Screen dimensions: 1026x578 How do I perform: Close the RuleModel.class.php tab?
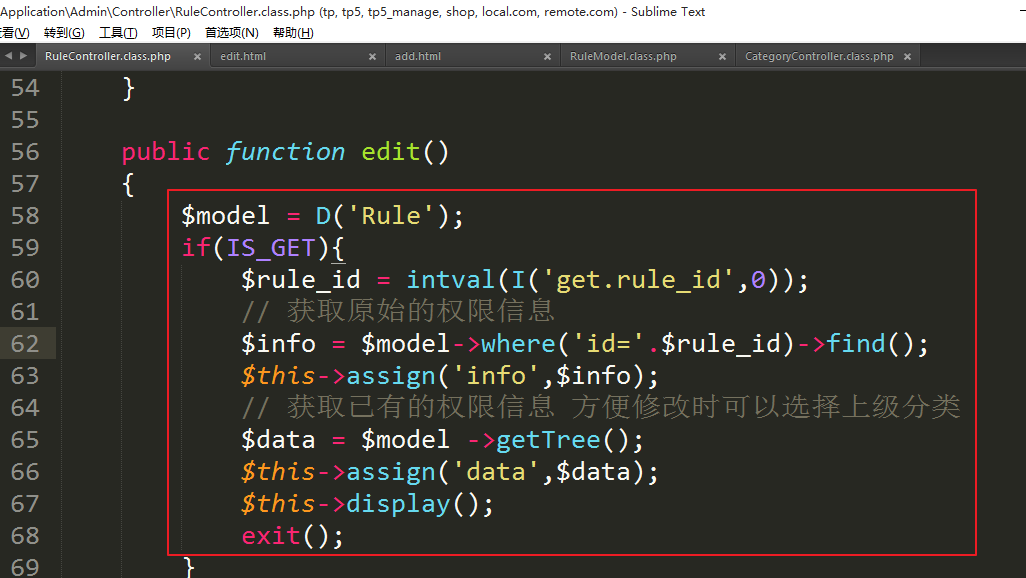722,57
